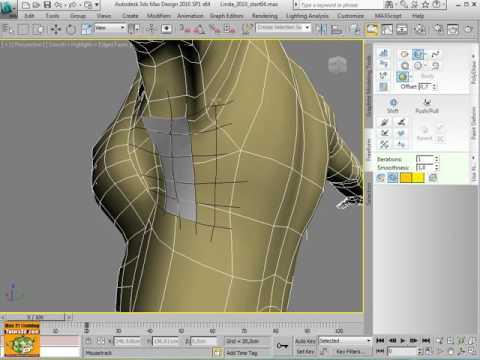Open the MAXScript menu
The image size is (480, 360).
pyautogui.click(x=388, y=16)
